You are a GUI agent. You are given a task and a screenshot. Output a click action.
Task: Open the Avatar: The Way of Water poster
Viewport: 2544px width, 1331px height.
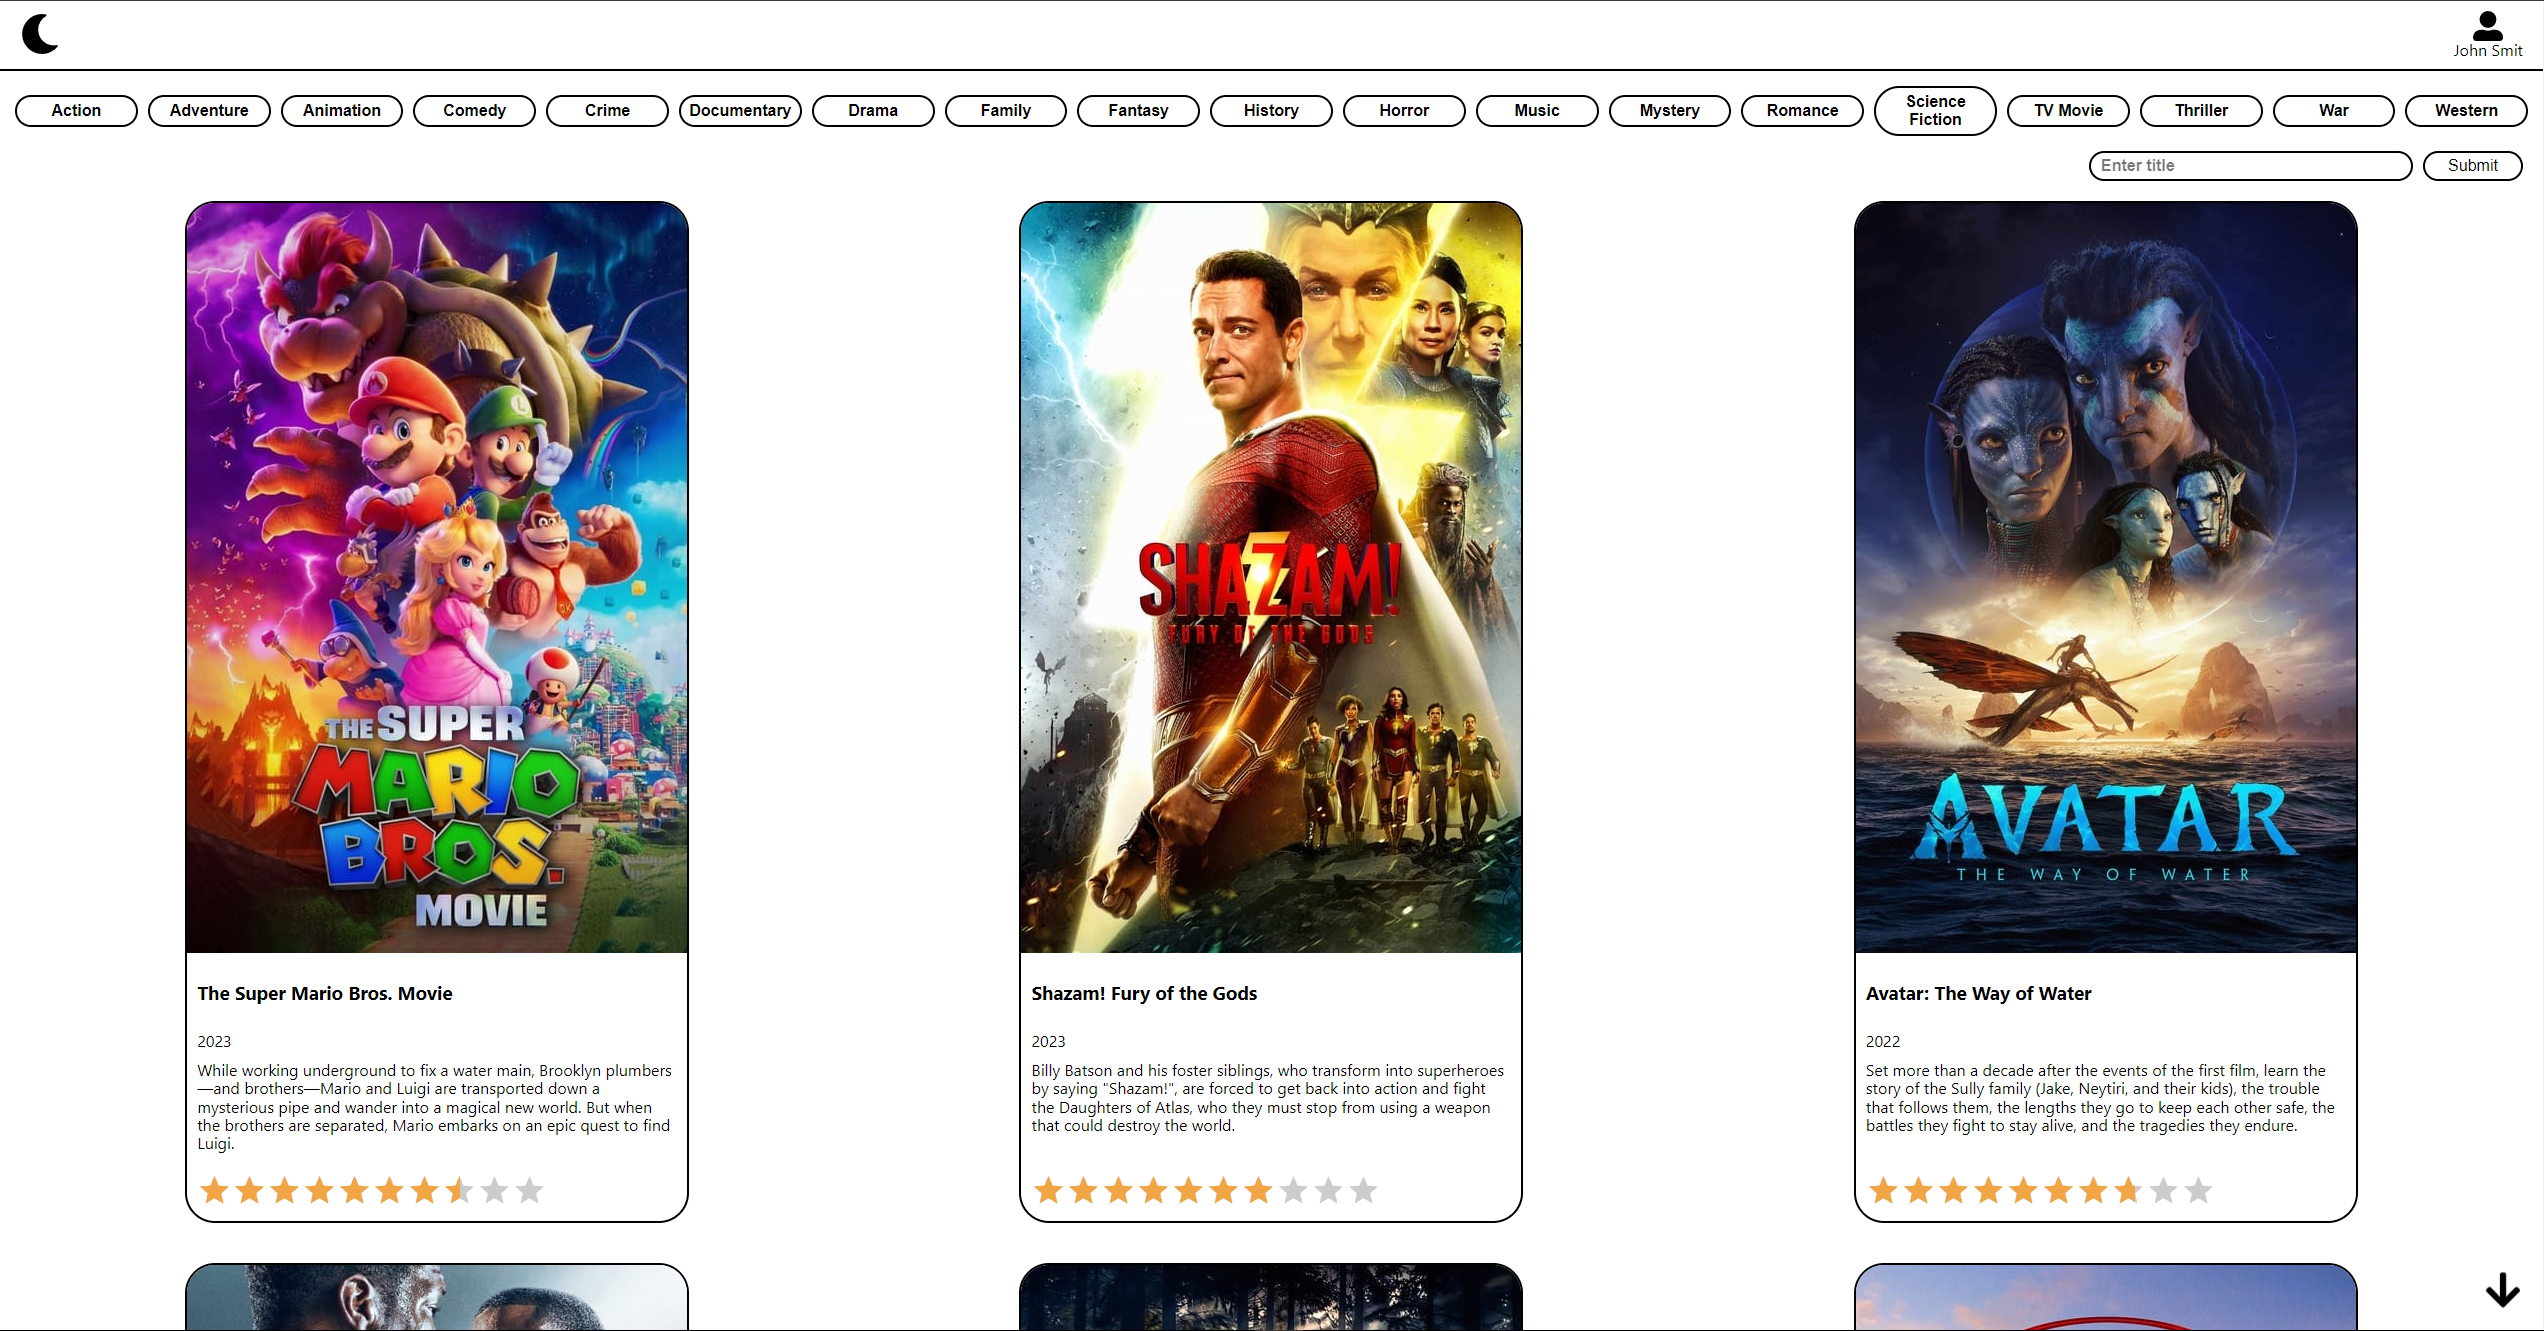[2105, 577]
